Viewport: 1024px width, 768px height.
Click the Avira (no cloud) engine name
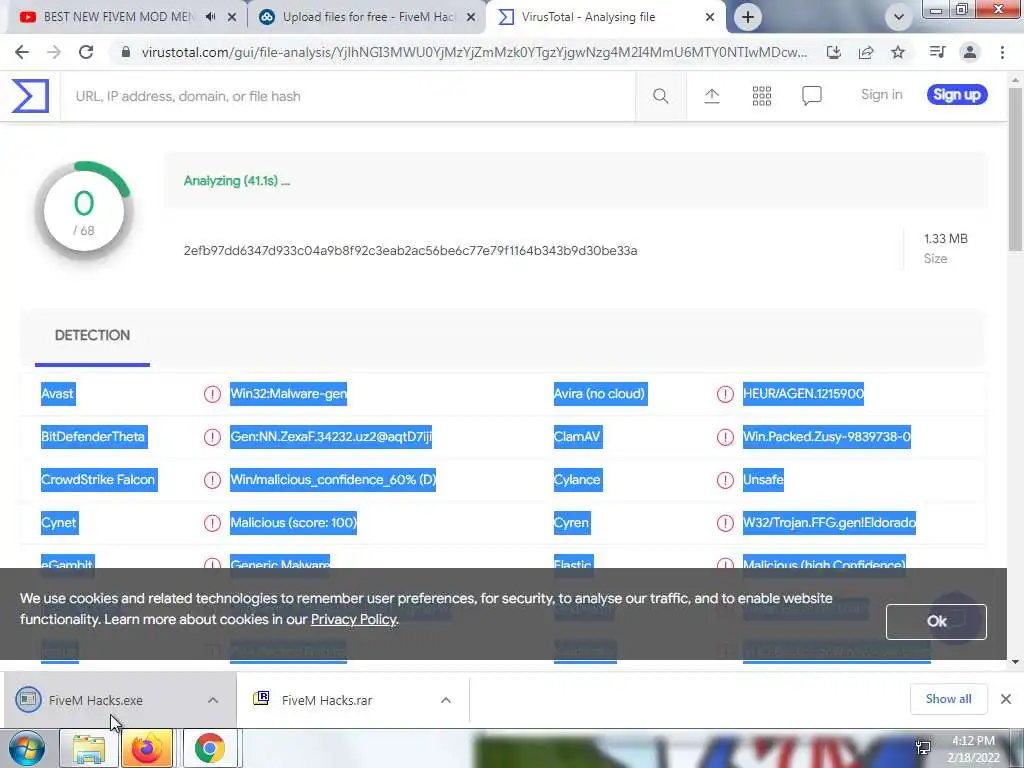[x=600, y=394]
